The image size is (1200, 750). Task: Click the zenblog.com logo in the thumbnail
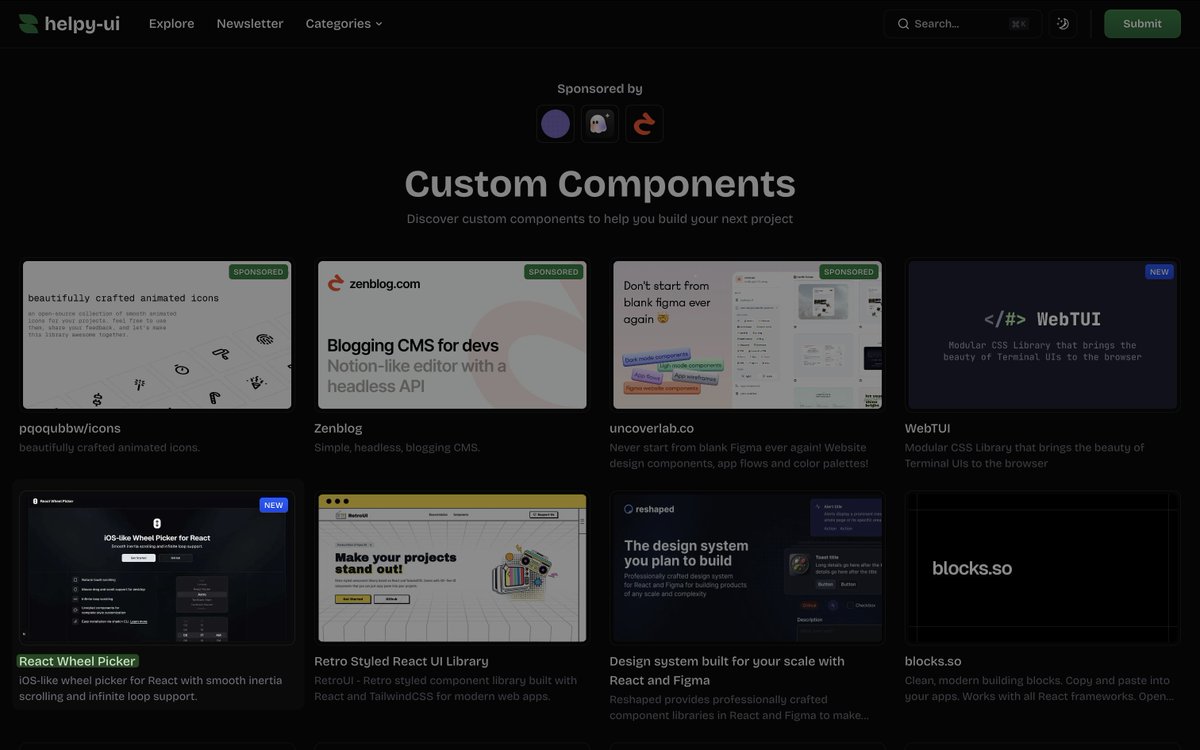coord(374,284)
